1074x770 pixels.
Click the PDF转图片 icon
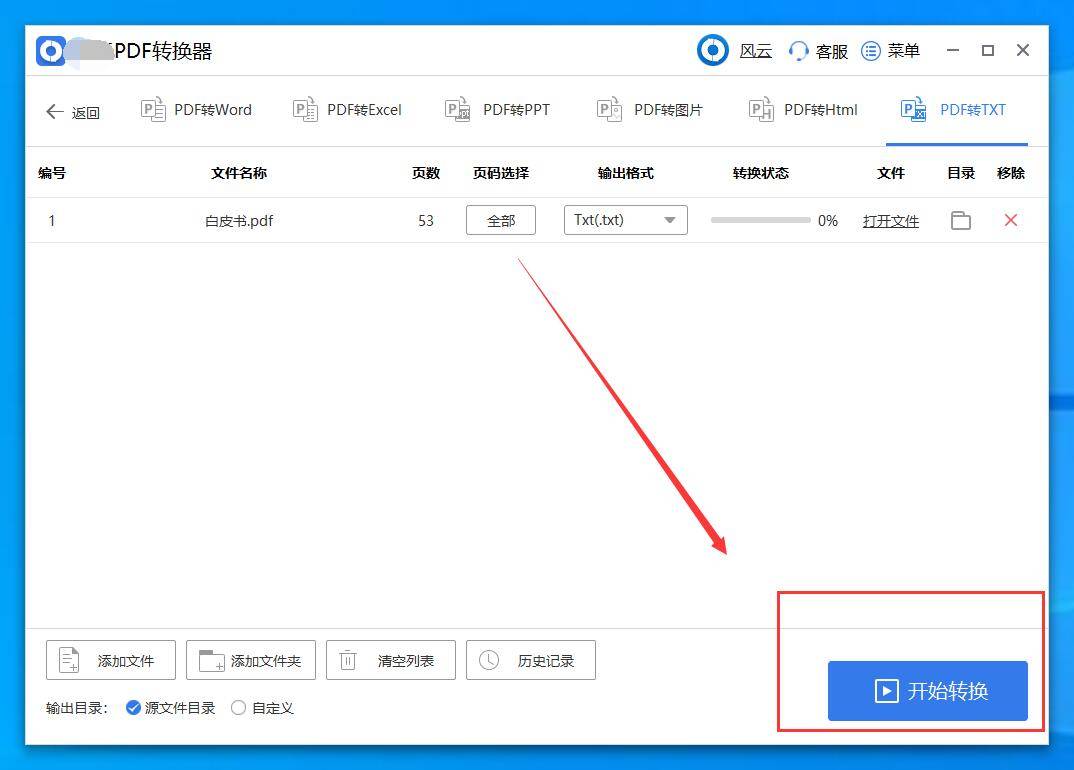[x=610, y=110]
